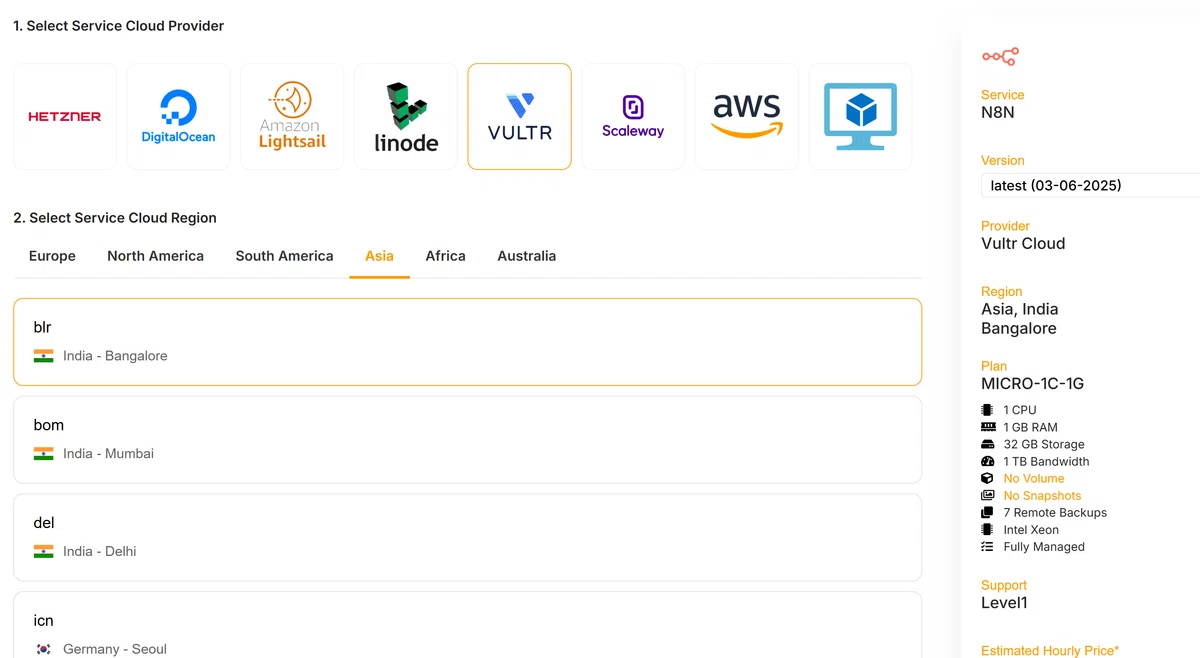Select the Linode provider logo
The width and height of the screenshot is (1200, 658).
point(406,117)
